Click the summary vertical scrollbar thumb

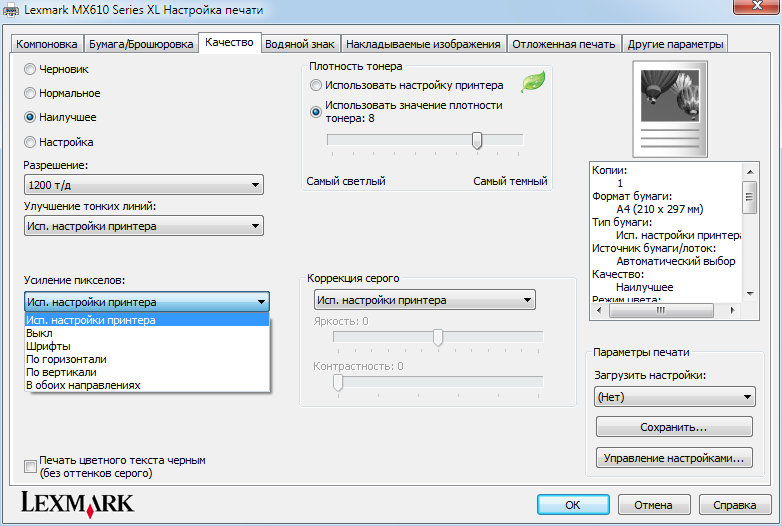point(750,197)
